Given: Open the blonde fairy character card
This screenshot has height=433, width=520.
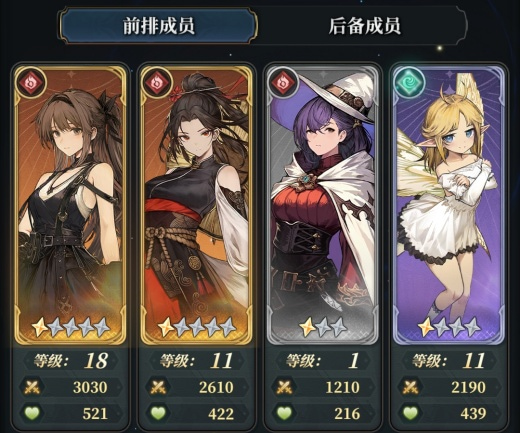Looking at the screenshot, I should pyautogui.click(x=449, y=205).
